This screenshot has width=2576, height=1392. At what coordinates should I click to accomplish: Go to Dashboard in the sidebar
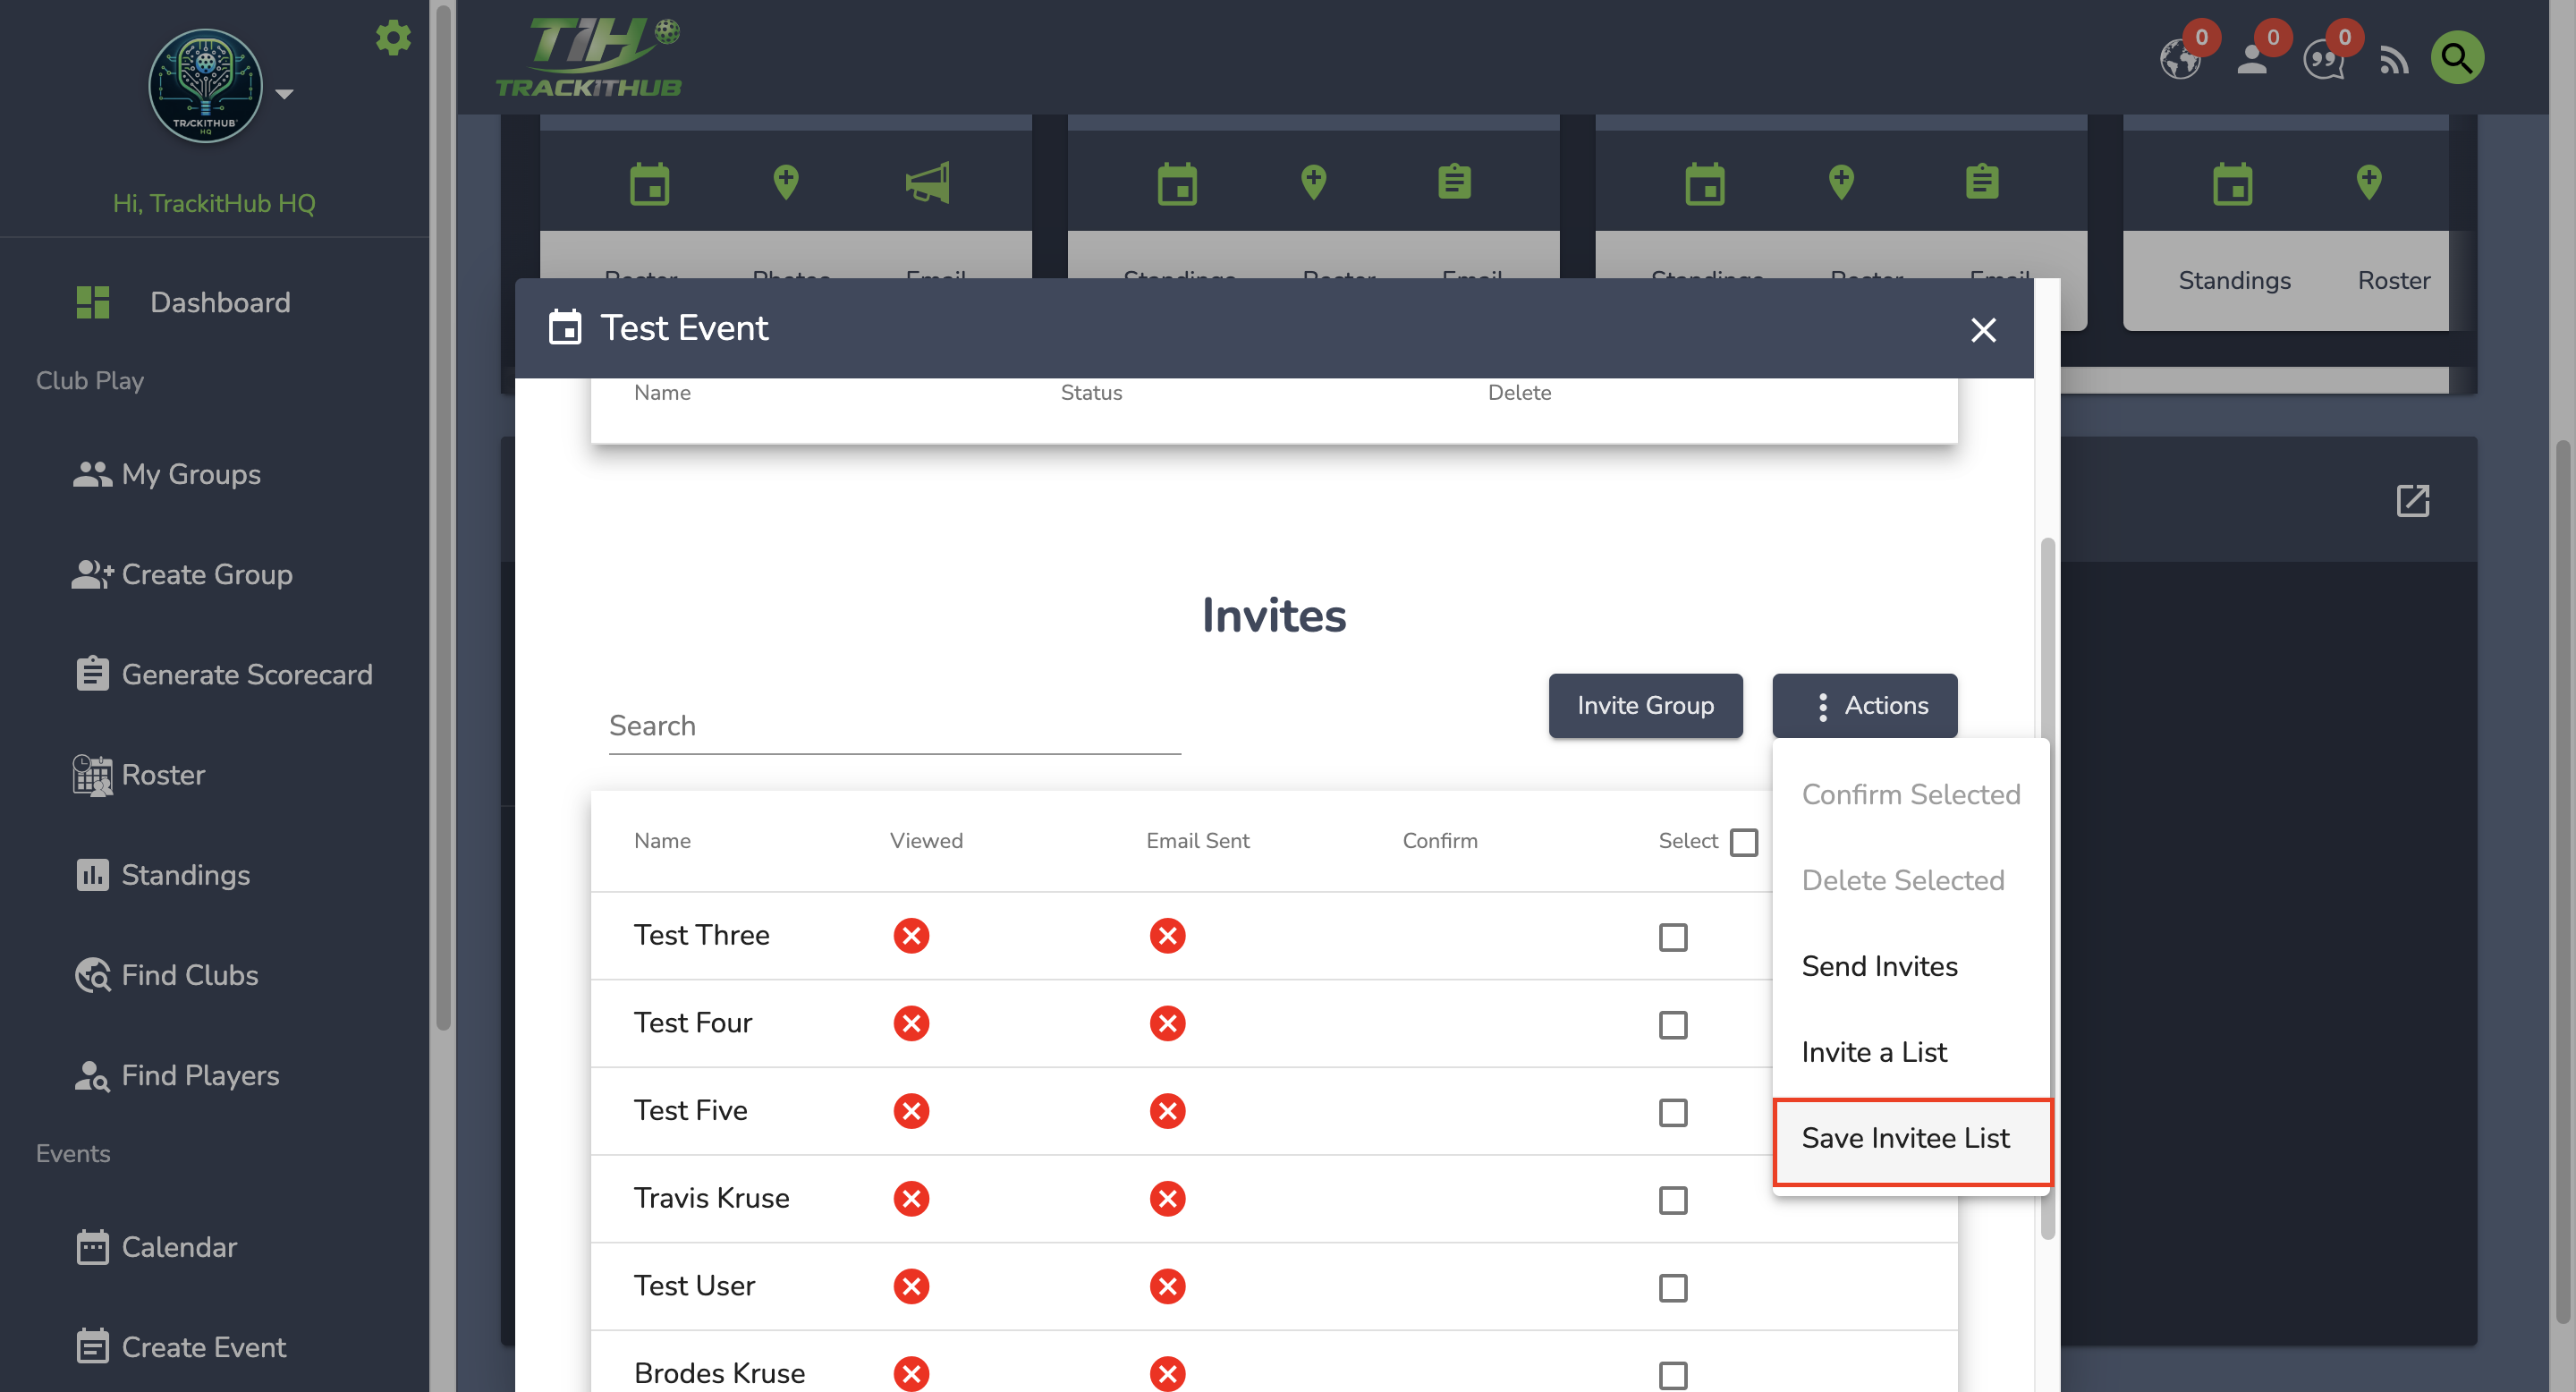click(219, 302)
